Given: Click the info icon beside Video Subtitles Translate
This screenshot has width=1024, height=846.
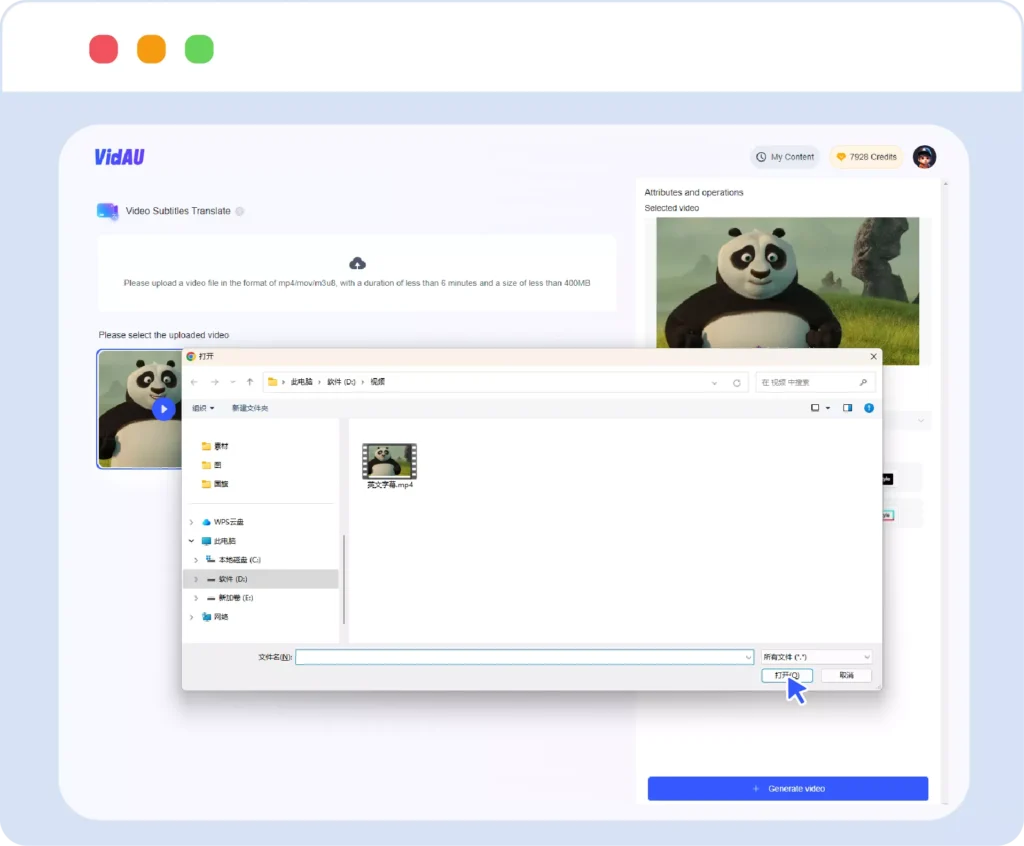Looking at the screenshot, I should pyautogui.click(x=240, y=211).
